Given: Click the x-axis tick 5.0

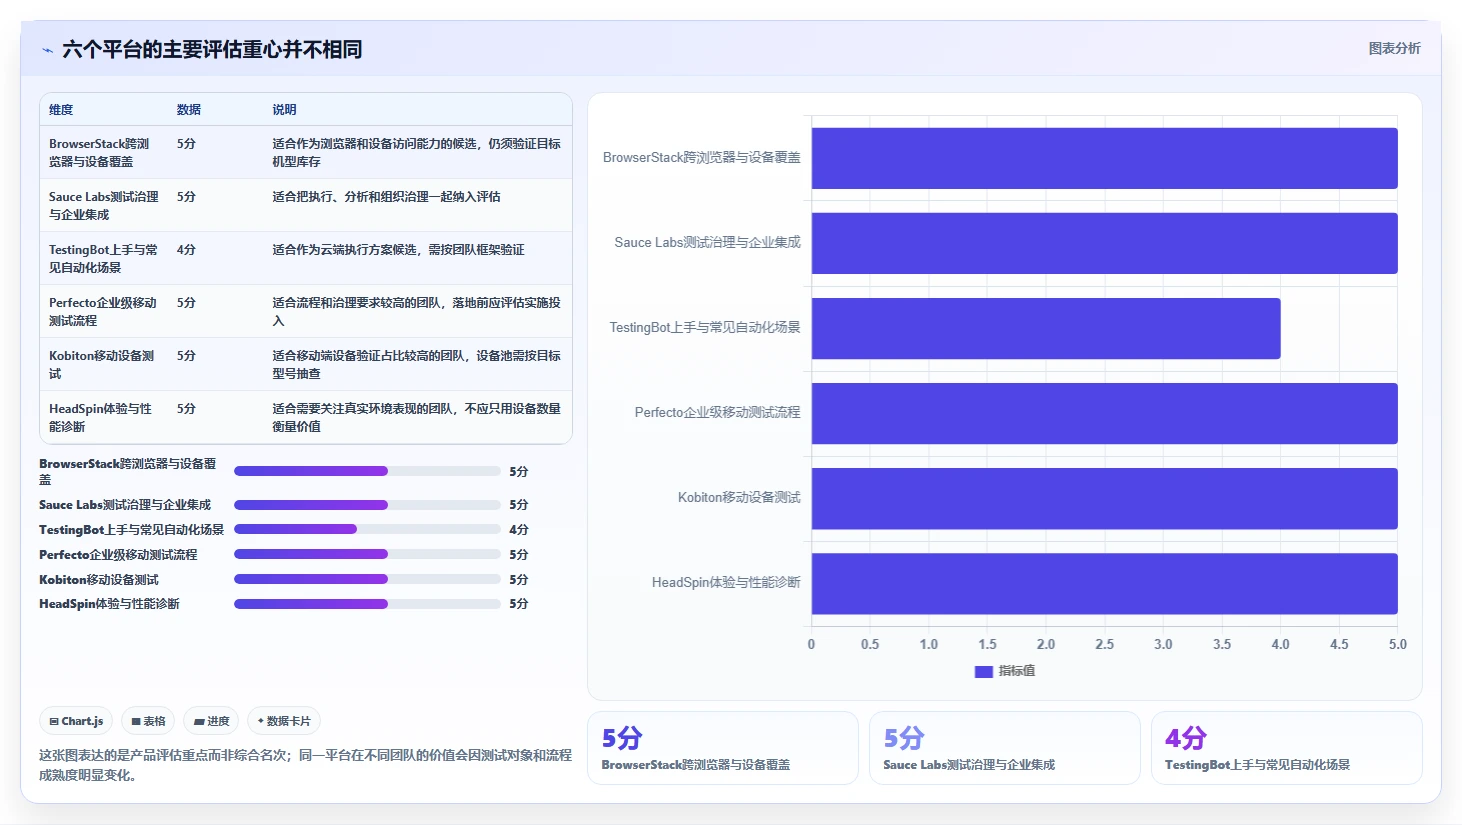Looking at the screenshot, I should [1398, 645].
